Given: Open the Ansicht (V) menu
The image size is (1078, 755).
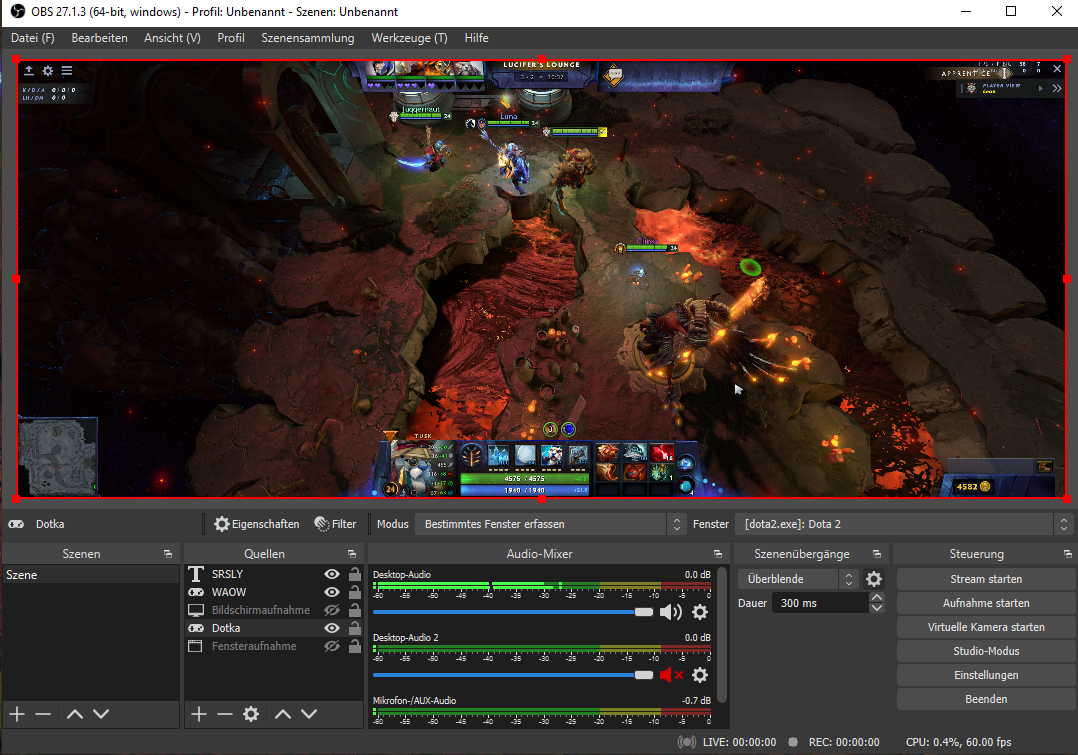Looking at the screenshot, I should coord(172,38).
